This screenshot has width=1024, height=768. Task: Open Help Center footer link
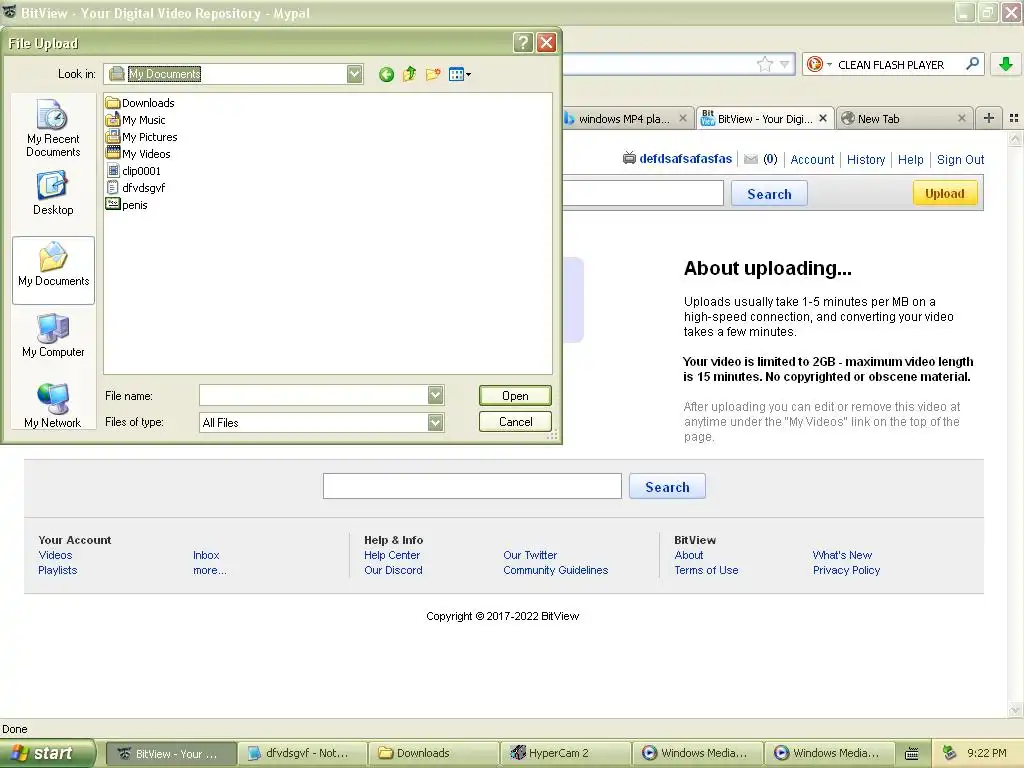click(392, 555)
